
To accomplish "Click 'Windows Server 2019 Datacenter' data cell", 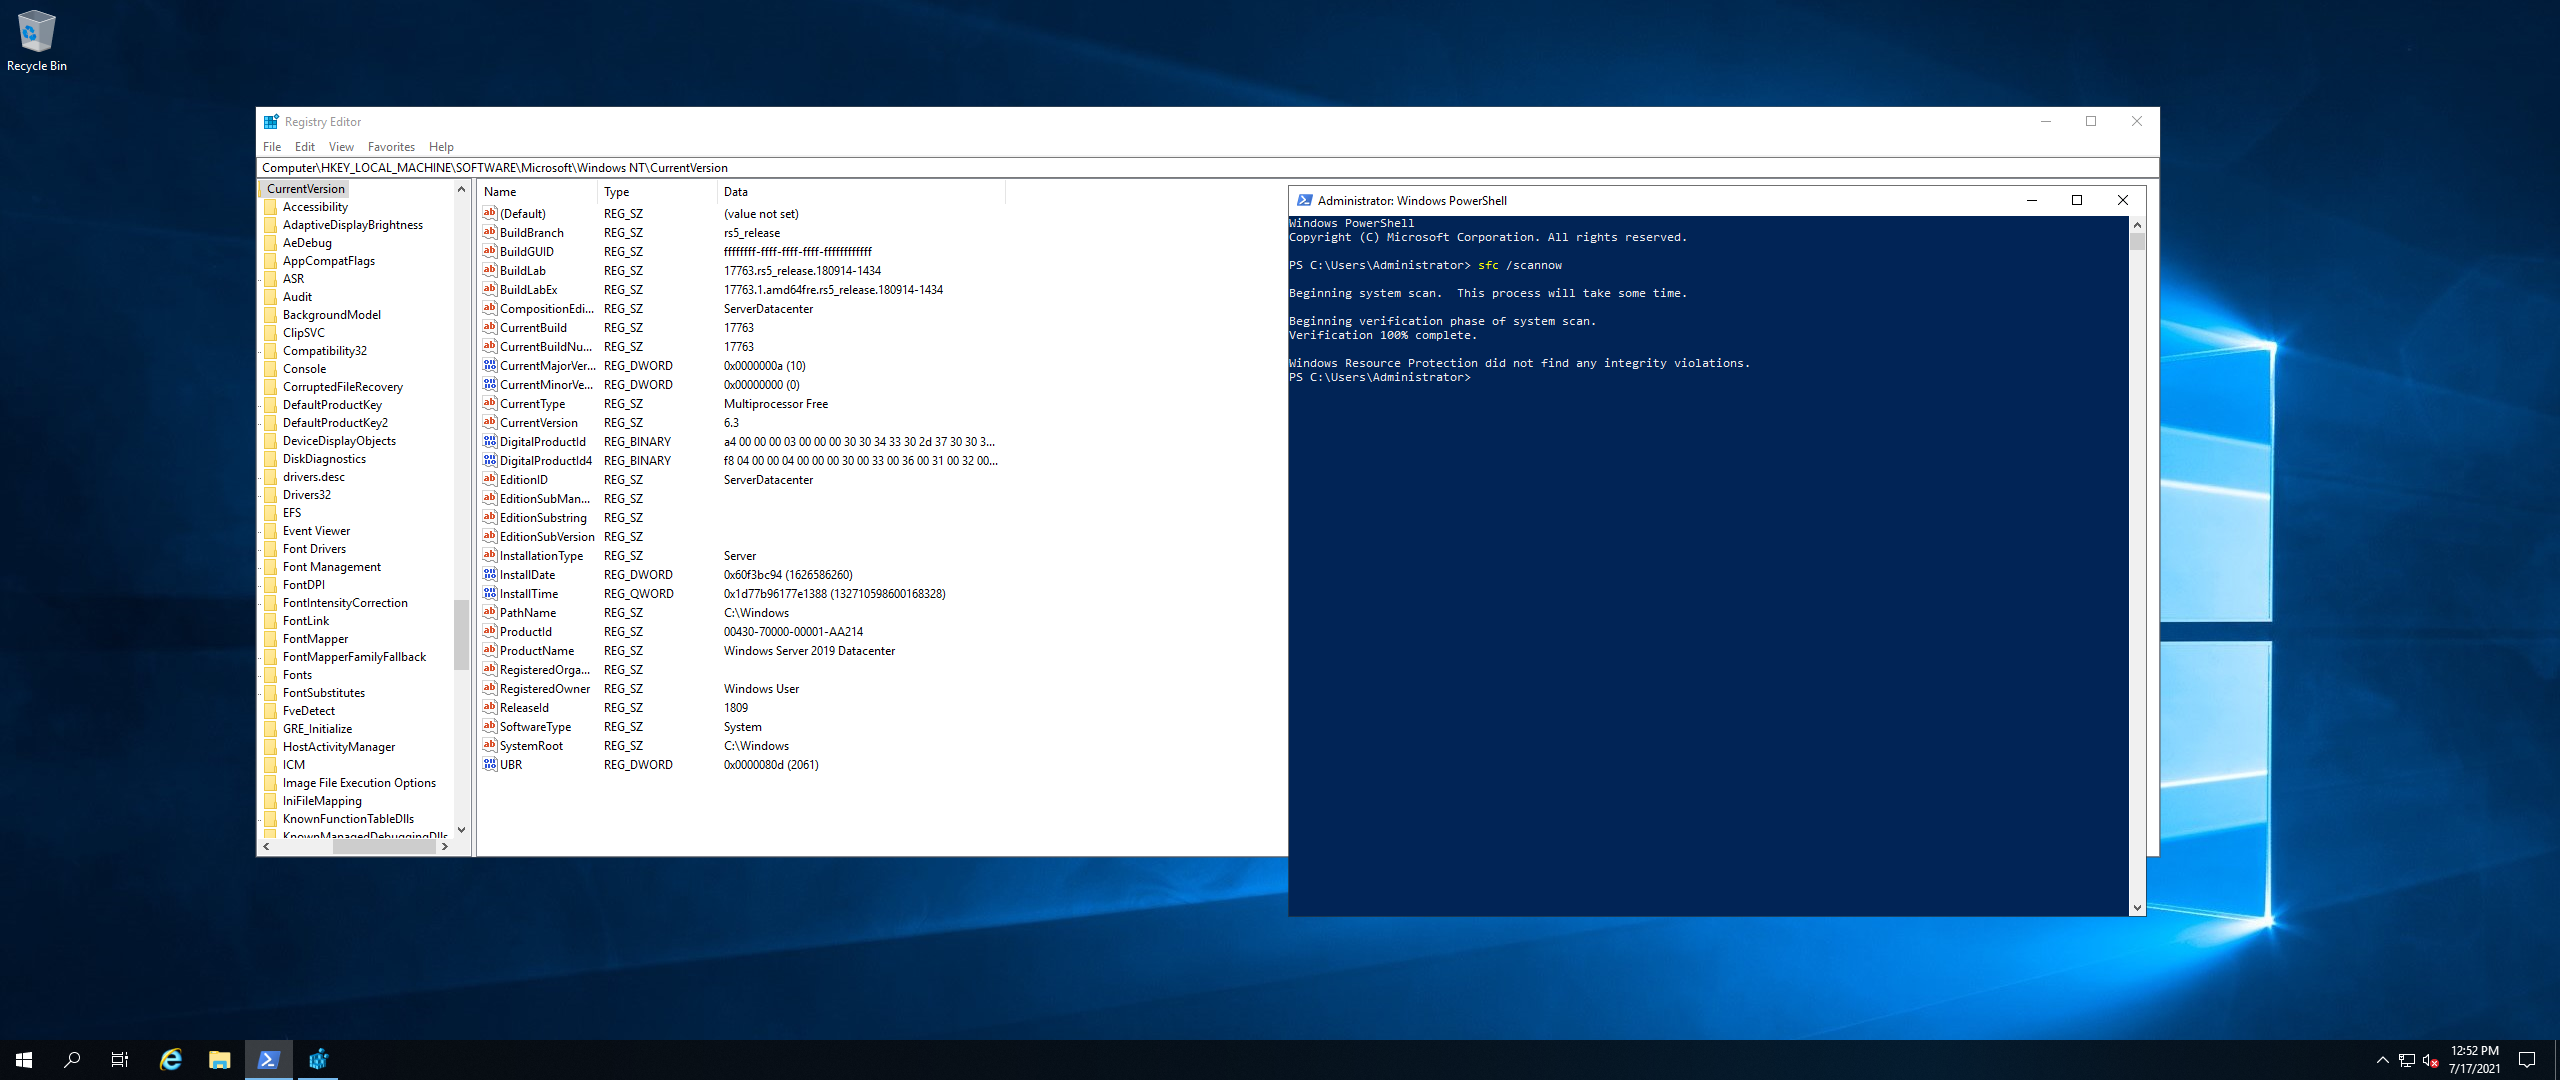I will click(x=809, y=650).
